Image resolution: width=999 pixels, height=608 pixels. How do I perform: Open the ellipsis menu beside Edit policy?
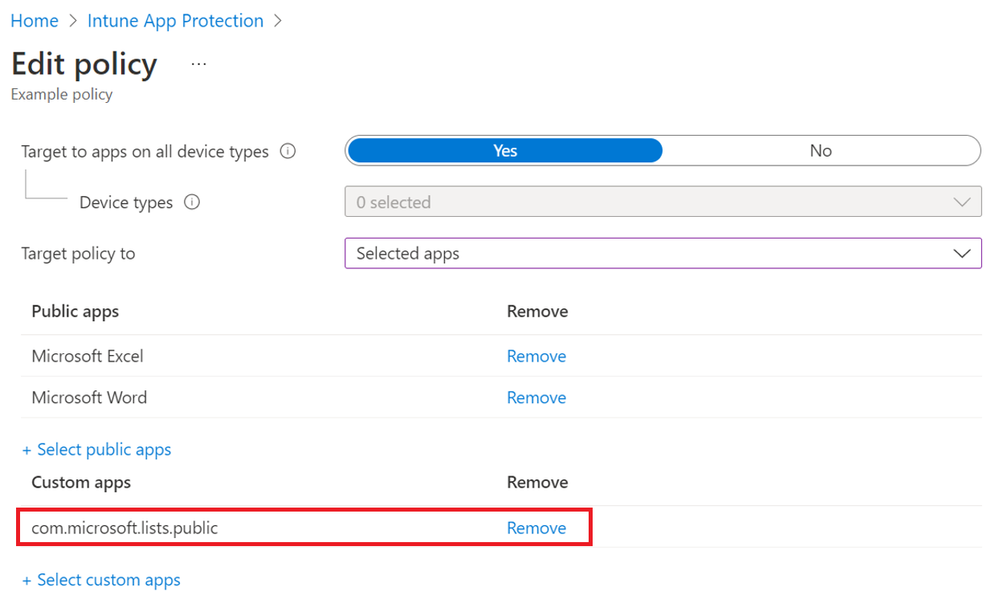click(x=199, y=64)
